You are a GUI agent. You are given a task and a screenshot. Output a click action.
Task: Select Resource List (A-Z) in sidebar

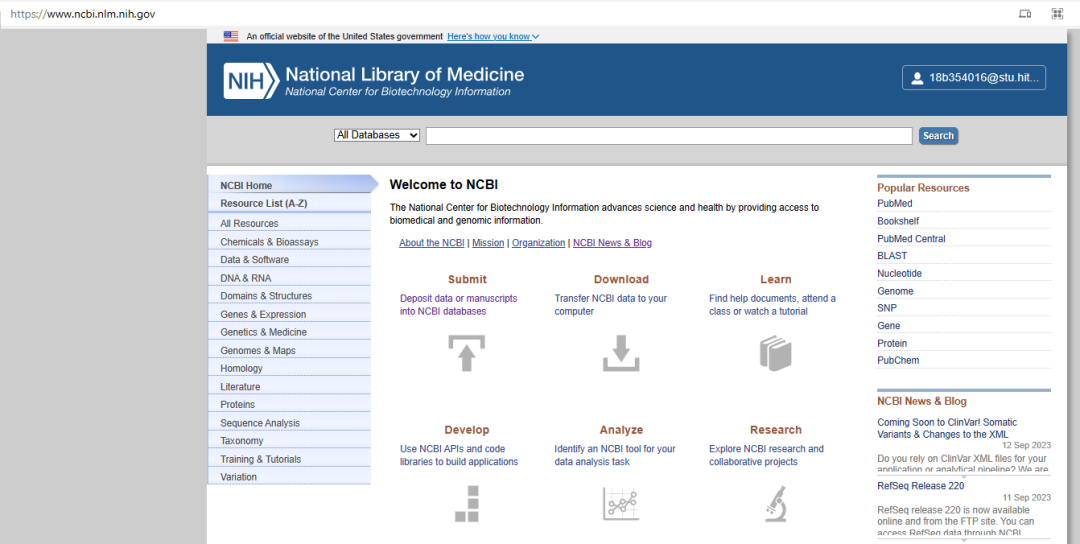pos(289,203)
